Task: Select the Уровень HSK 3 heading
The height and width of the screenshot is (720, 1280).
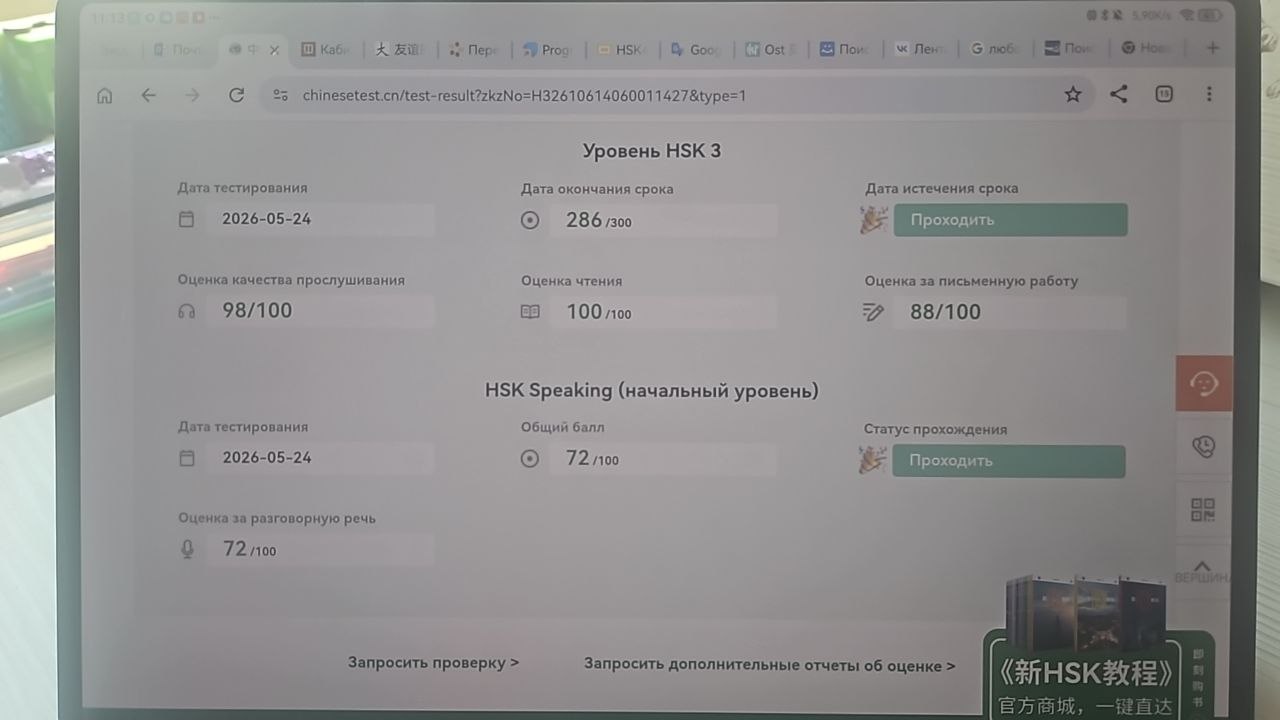Action: click(652, 151)
